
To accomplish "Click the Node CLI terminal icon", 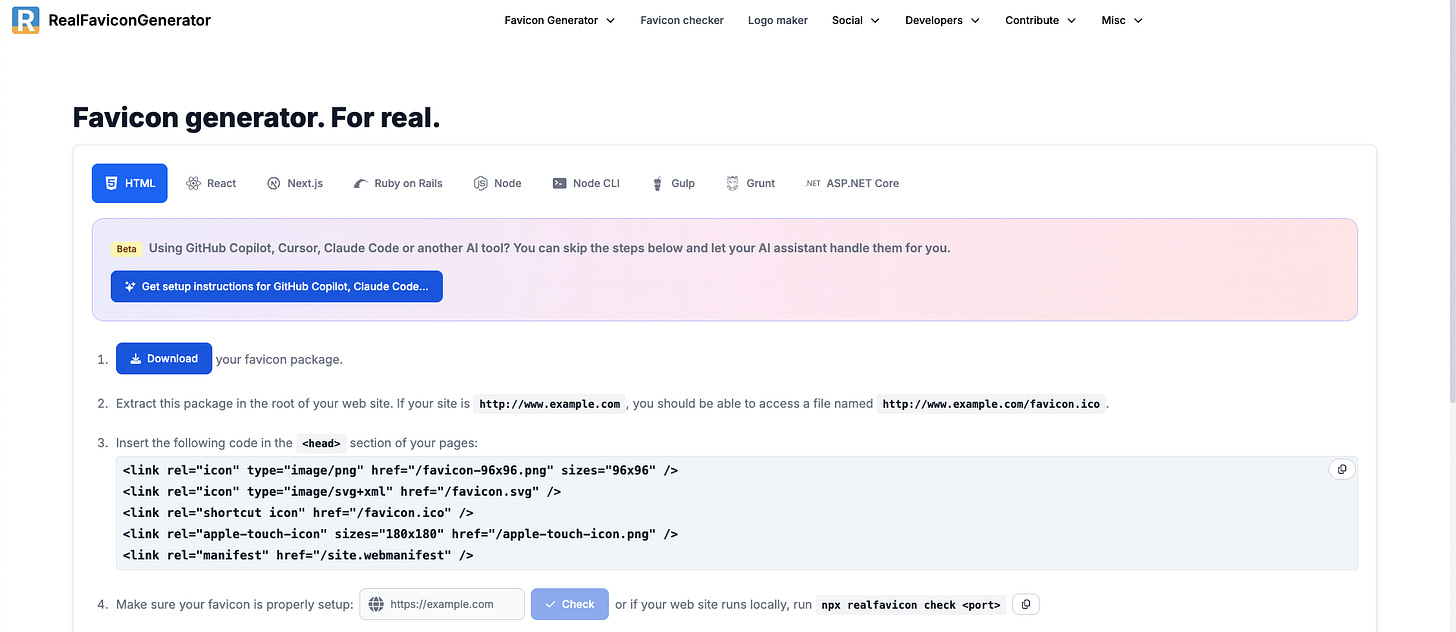I will coord(560,183).
